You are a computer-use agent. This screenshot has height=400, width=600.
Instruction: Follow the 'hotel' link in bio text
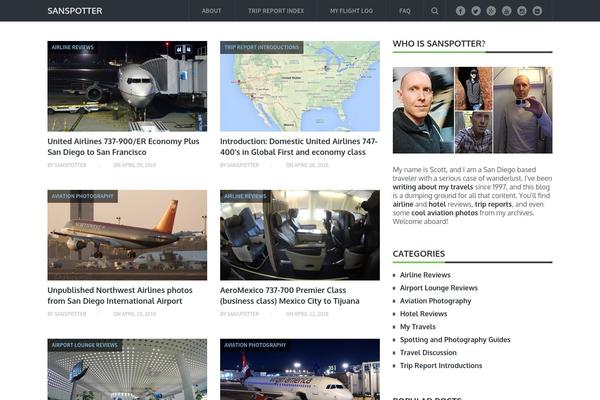click(x=437, y=204)
